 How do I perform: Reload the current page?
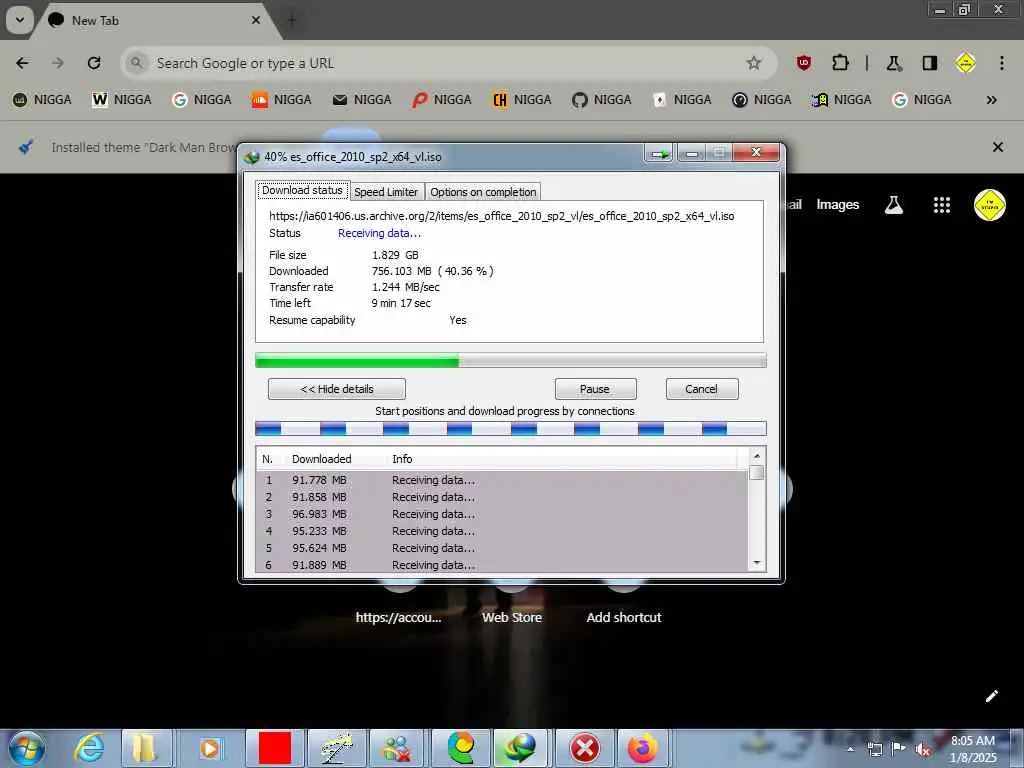click(x=94, y=63)
